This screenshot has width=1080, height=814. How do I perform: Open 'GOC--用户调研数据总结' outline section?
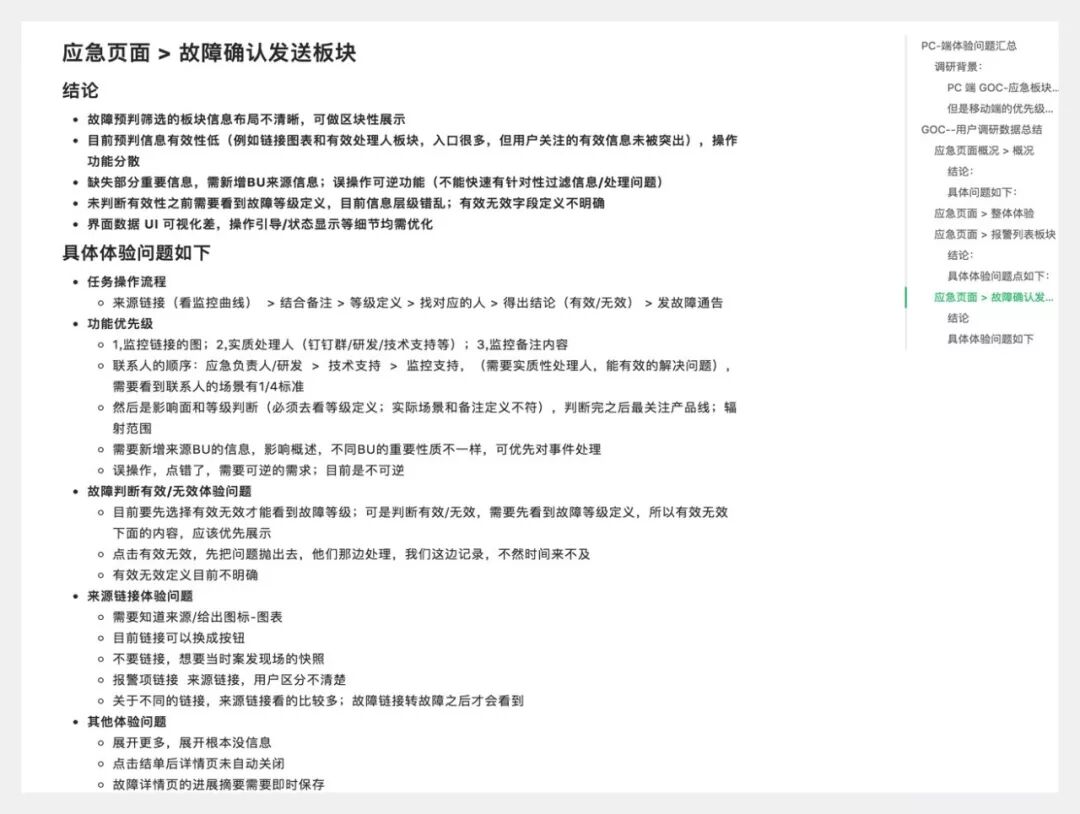pos(982,129)
